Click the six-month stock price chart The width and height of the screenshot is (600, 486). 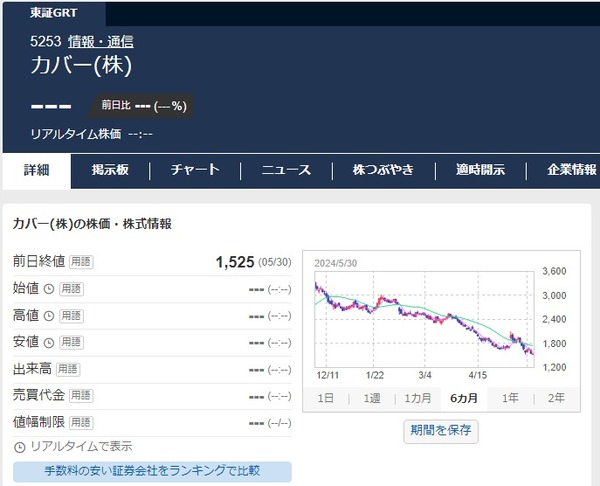click(x=424, y=320)
